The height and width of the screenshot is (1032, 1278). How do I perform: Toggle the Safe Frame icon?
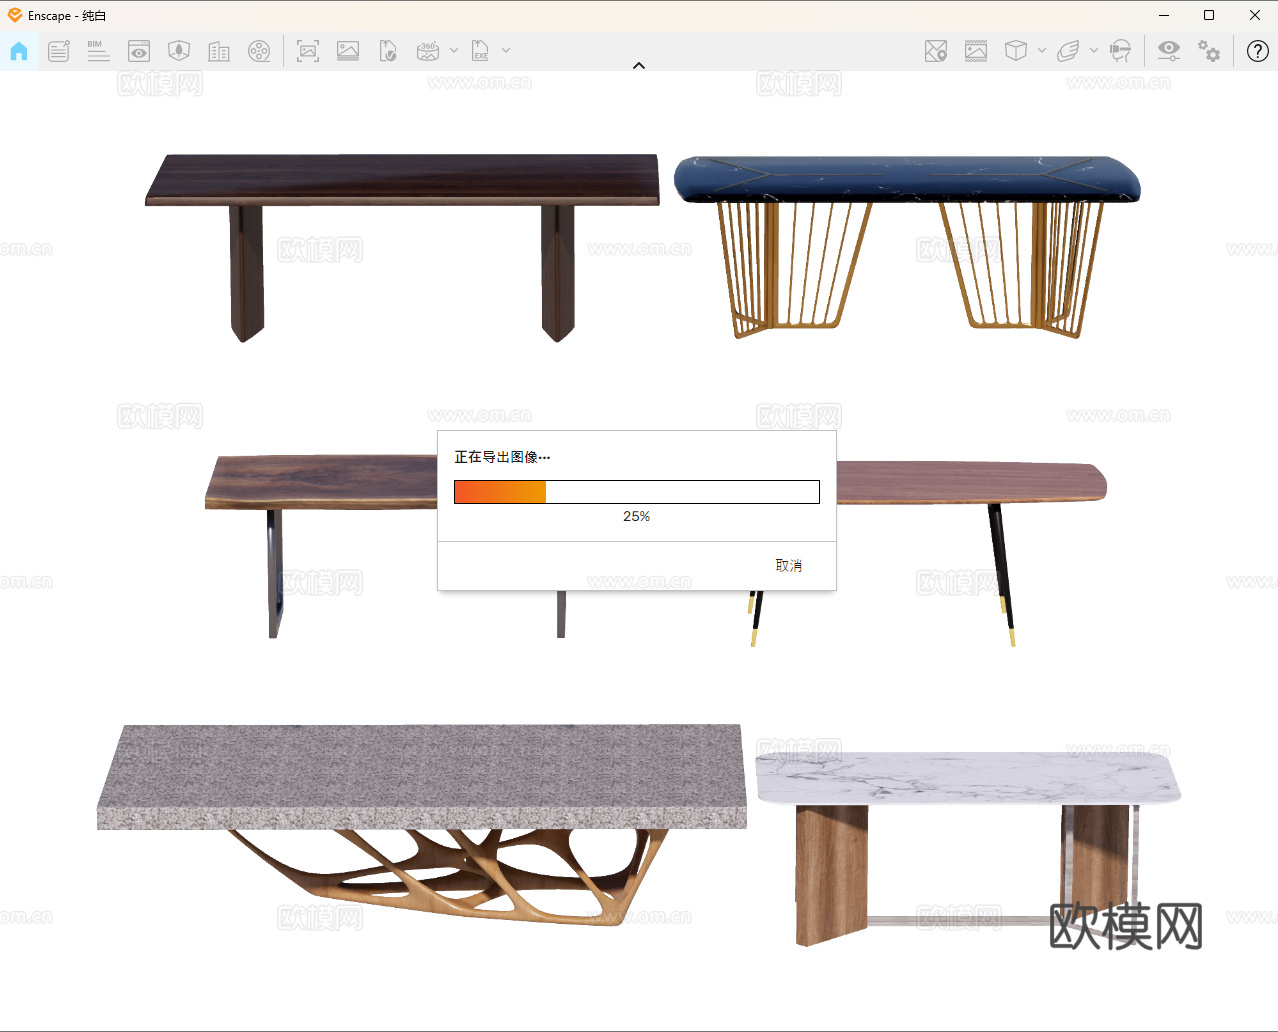(976, 51)
